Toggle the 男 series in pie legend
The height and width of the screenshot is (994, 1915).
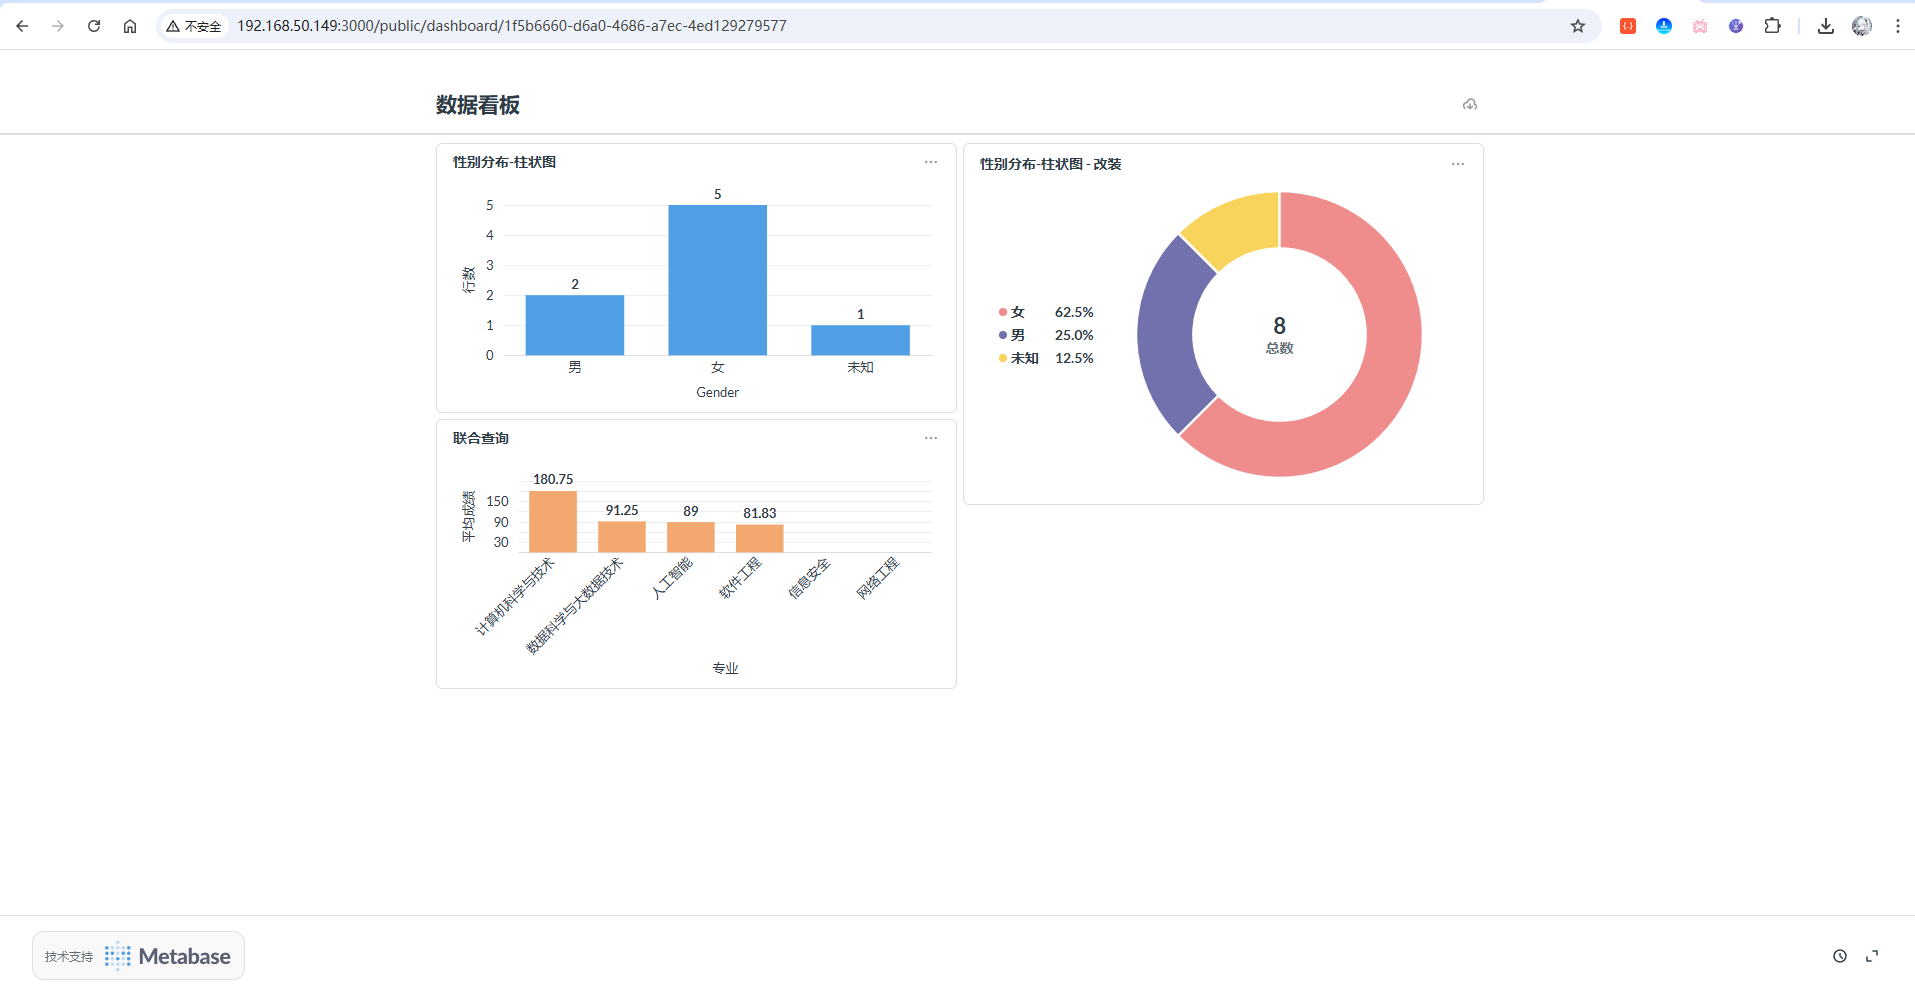[1017, 335]
